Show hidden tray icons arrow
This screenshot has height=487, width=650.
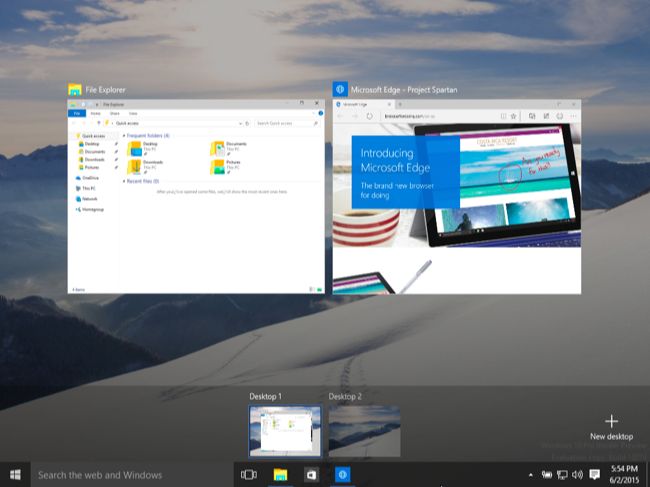(x=531, y=475)
